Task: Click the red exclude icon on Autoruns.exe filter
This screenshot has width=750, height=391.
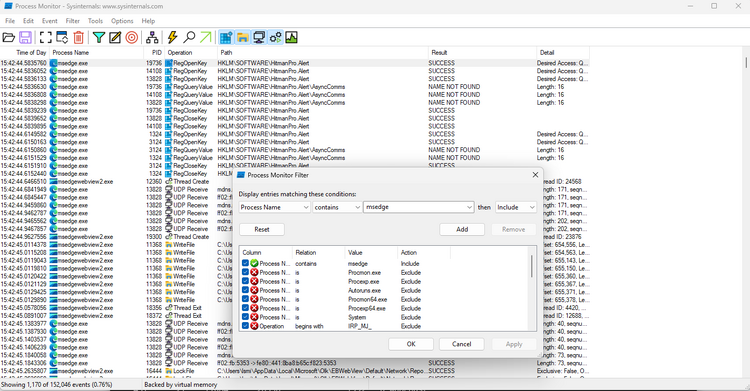Action: tap(254, 290)
